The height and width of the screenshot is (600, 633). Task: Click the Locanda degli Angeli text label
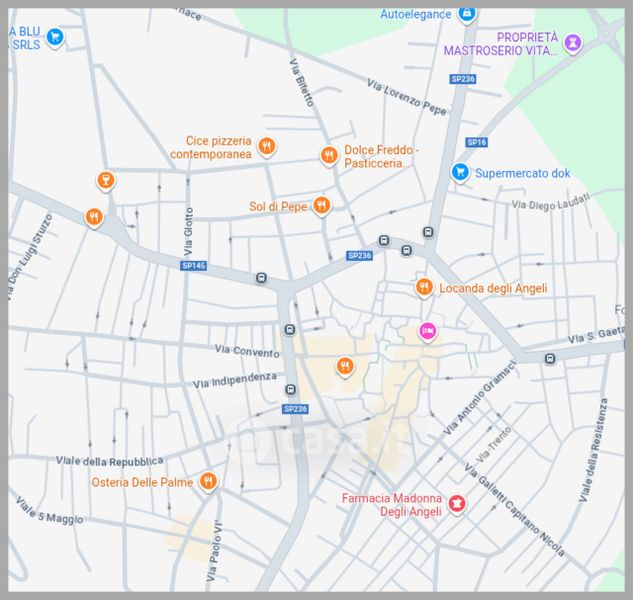tap(489, 288)
